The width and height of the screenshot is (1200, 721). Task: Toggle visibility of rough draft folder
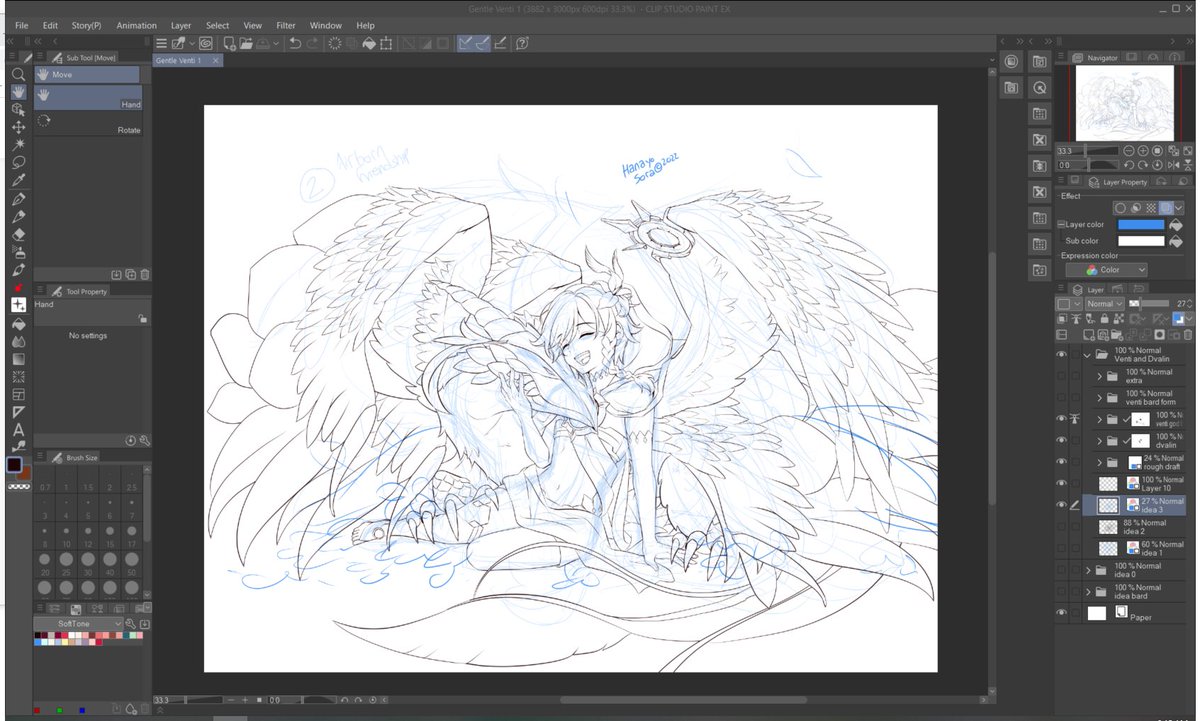[x=1062, y=462]
